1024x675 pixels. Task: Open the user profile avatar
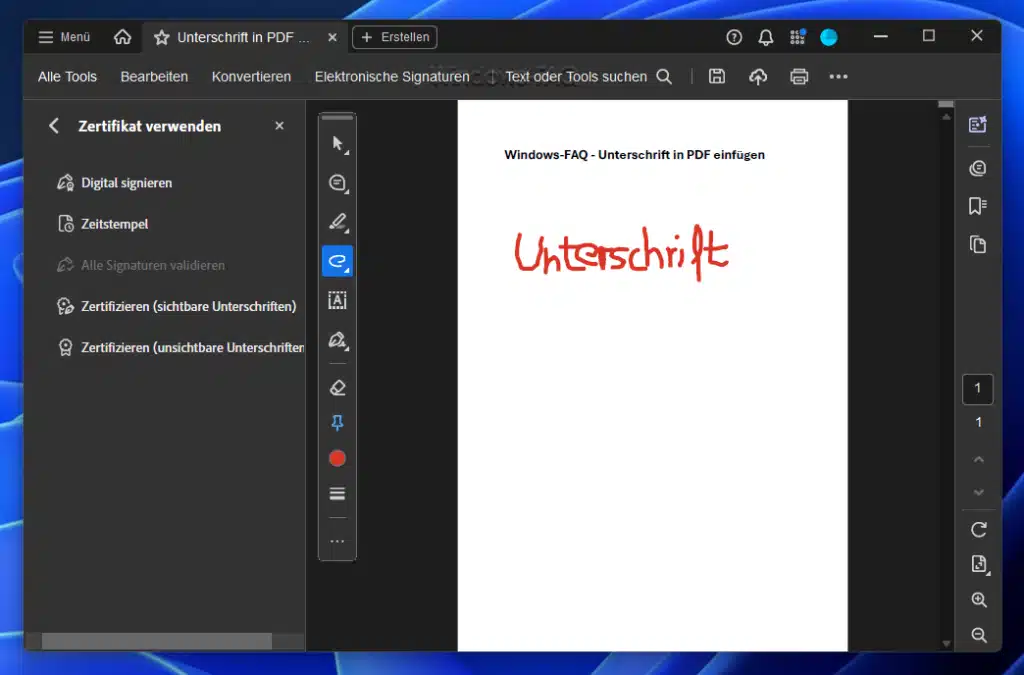tap(829, 37)
